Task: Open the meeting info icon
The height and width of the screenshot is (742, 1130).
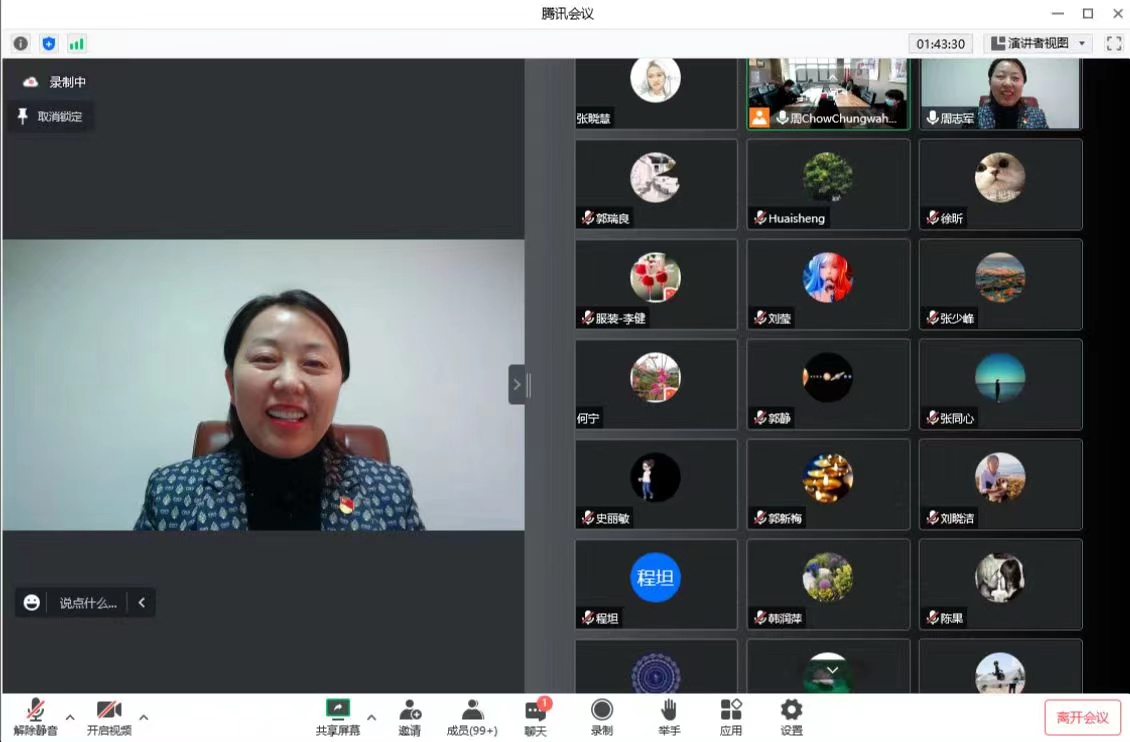Action: pyautogui.click(x=20, y=44)
